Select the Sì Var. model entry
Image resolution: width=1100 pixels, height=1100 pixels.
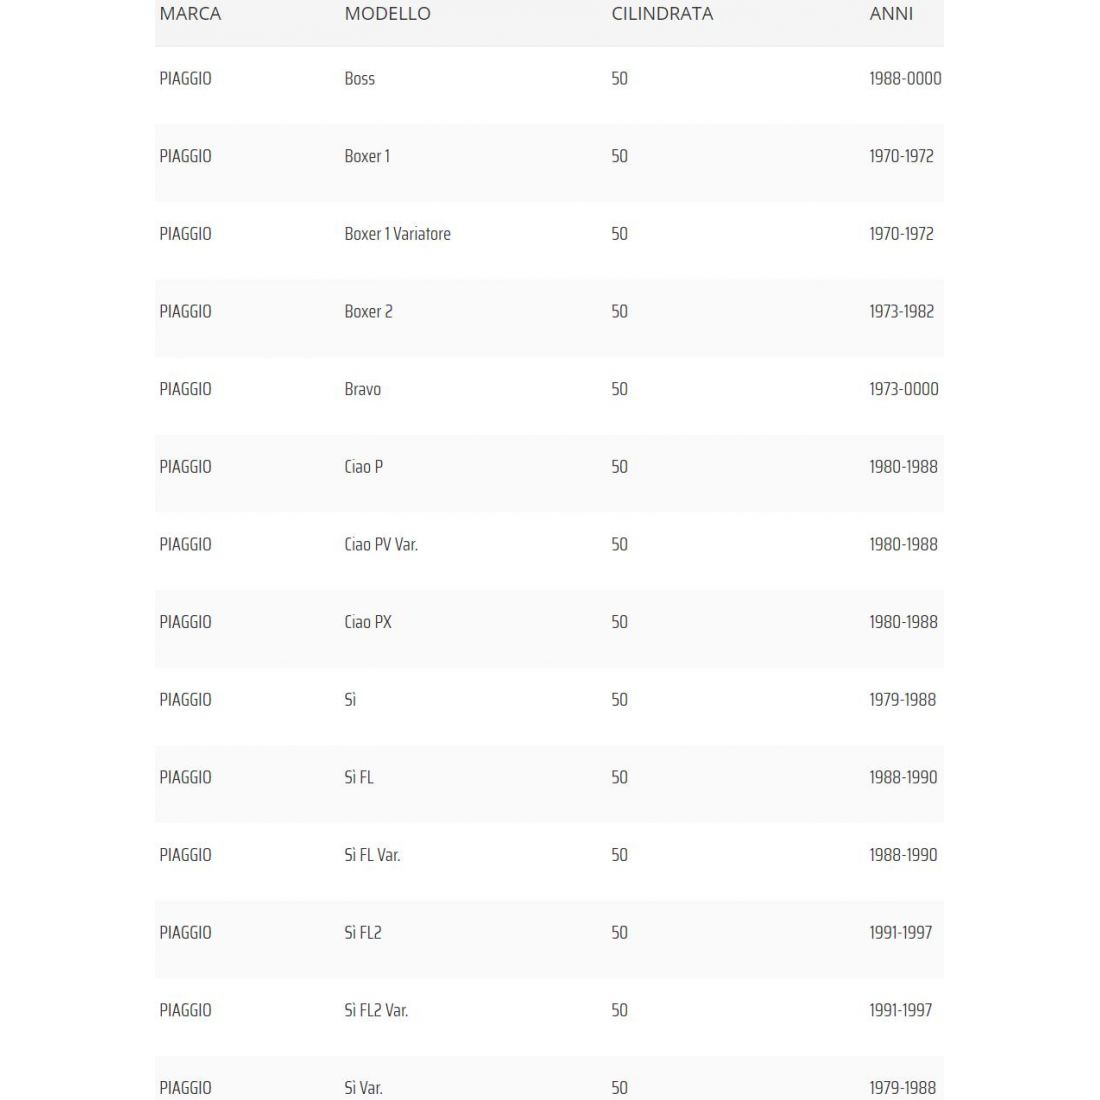click(x=363, y=1087)
